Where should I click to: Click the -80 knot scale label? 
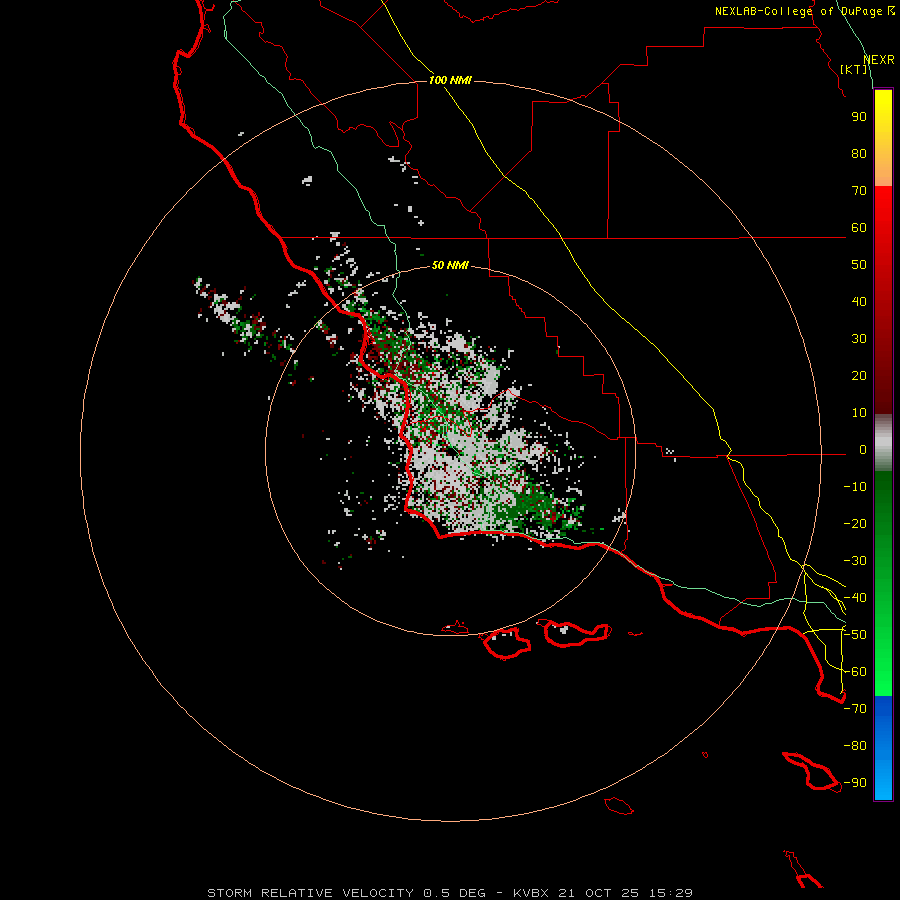pyautogui.click(x=855, y=746)
